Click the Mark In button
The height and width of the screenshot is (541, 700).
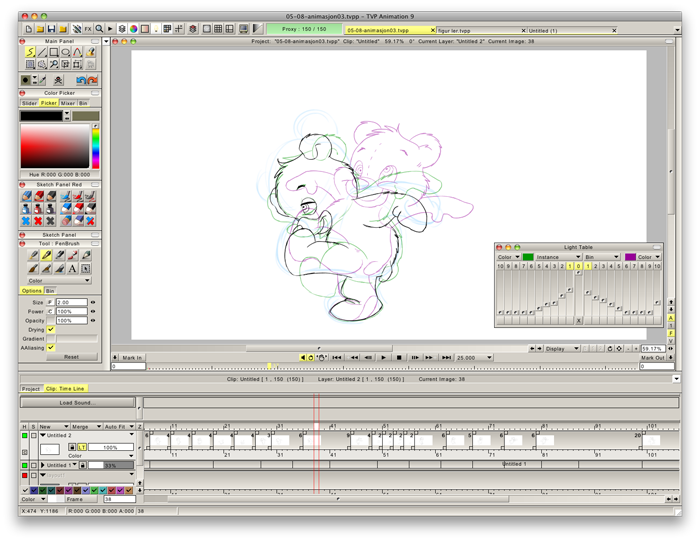click(x=132, y=358)
